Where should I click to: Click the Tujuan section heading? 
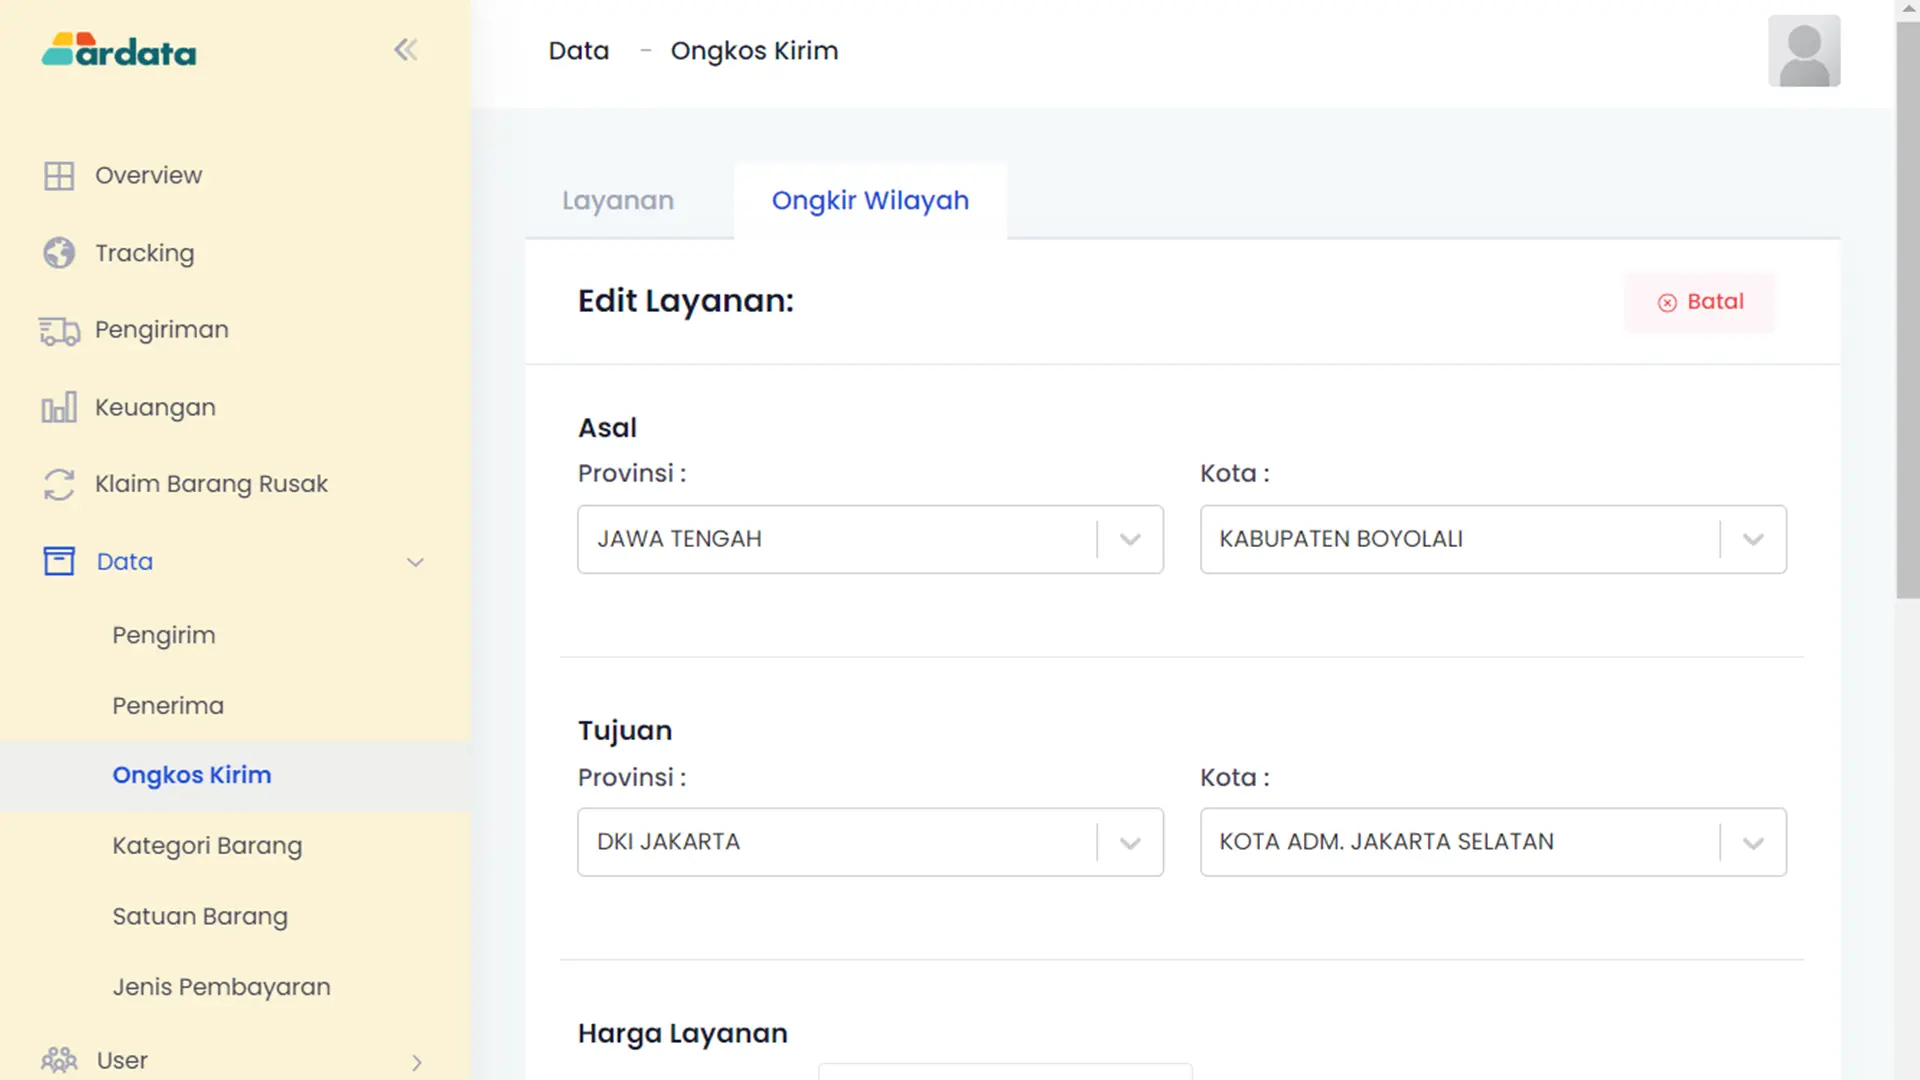point(625,731)
